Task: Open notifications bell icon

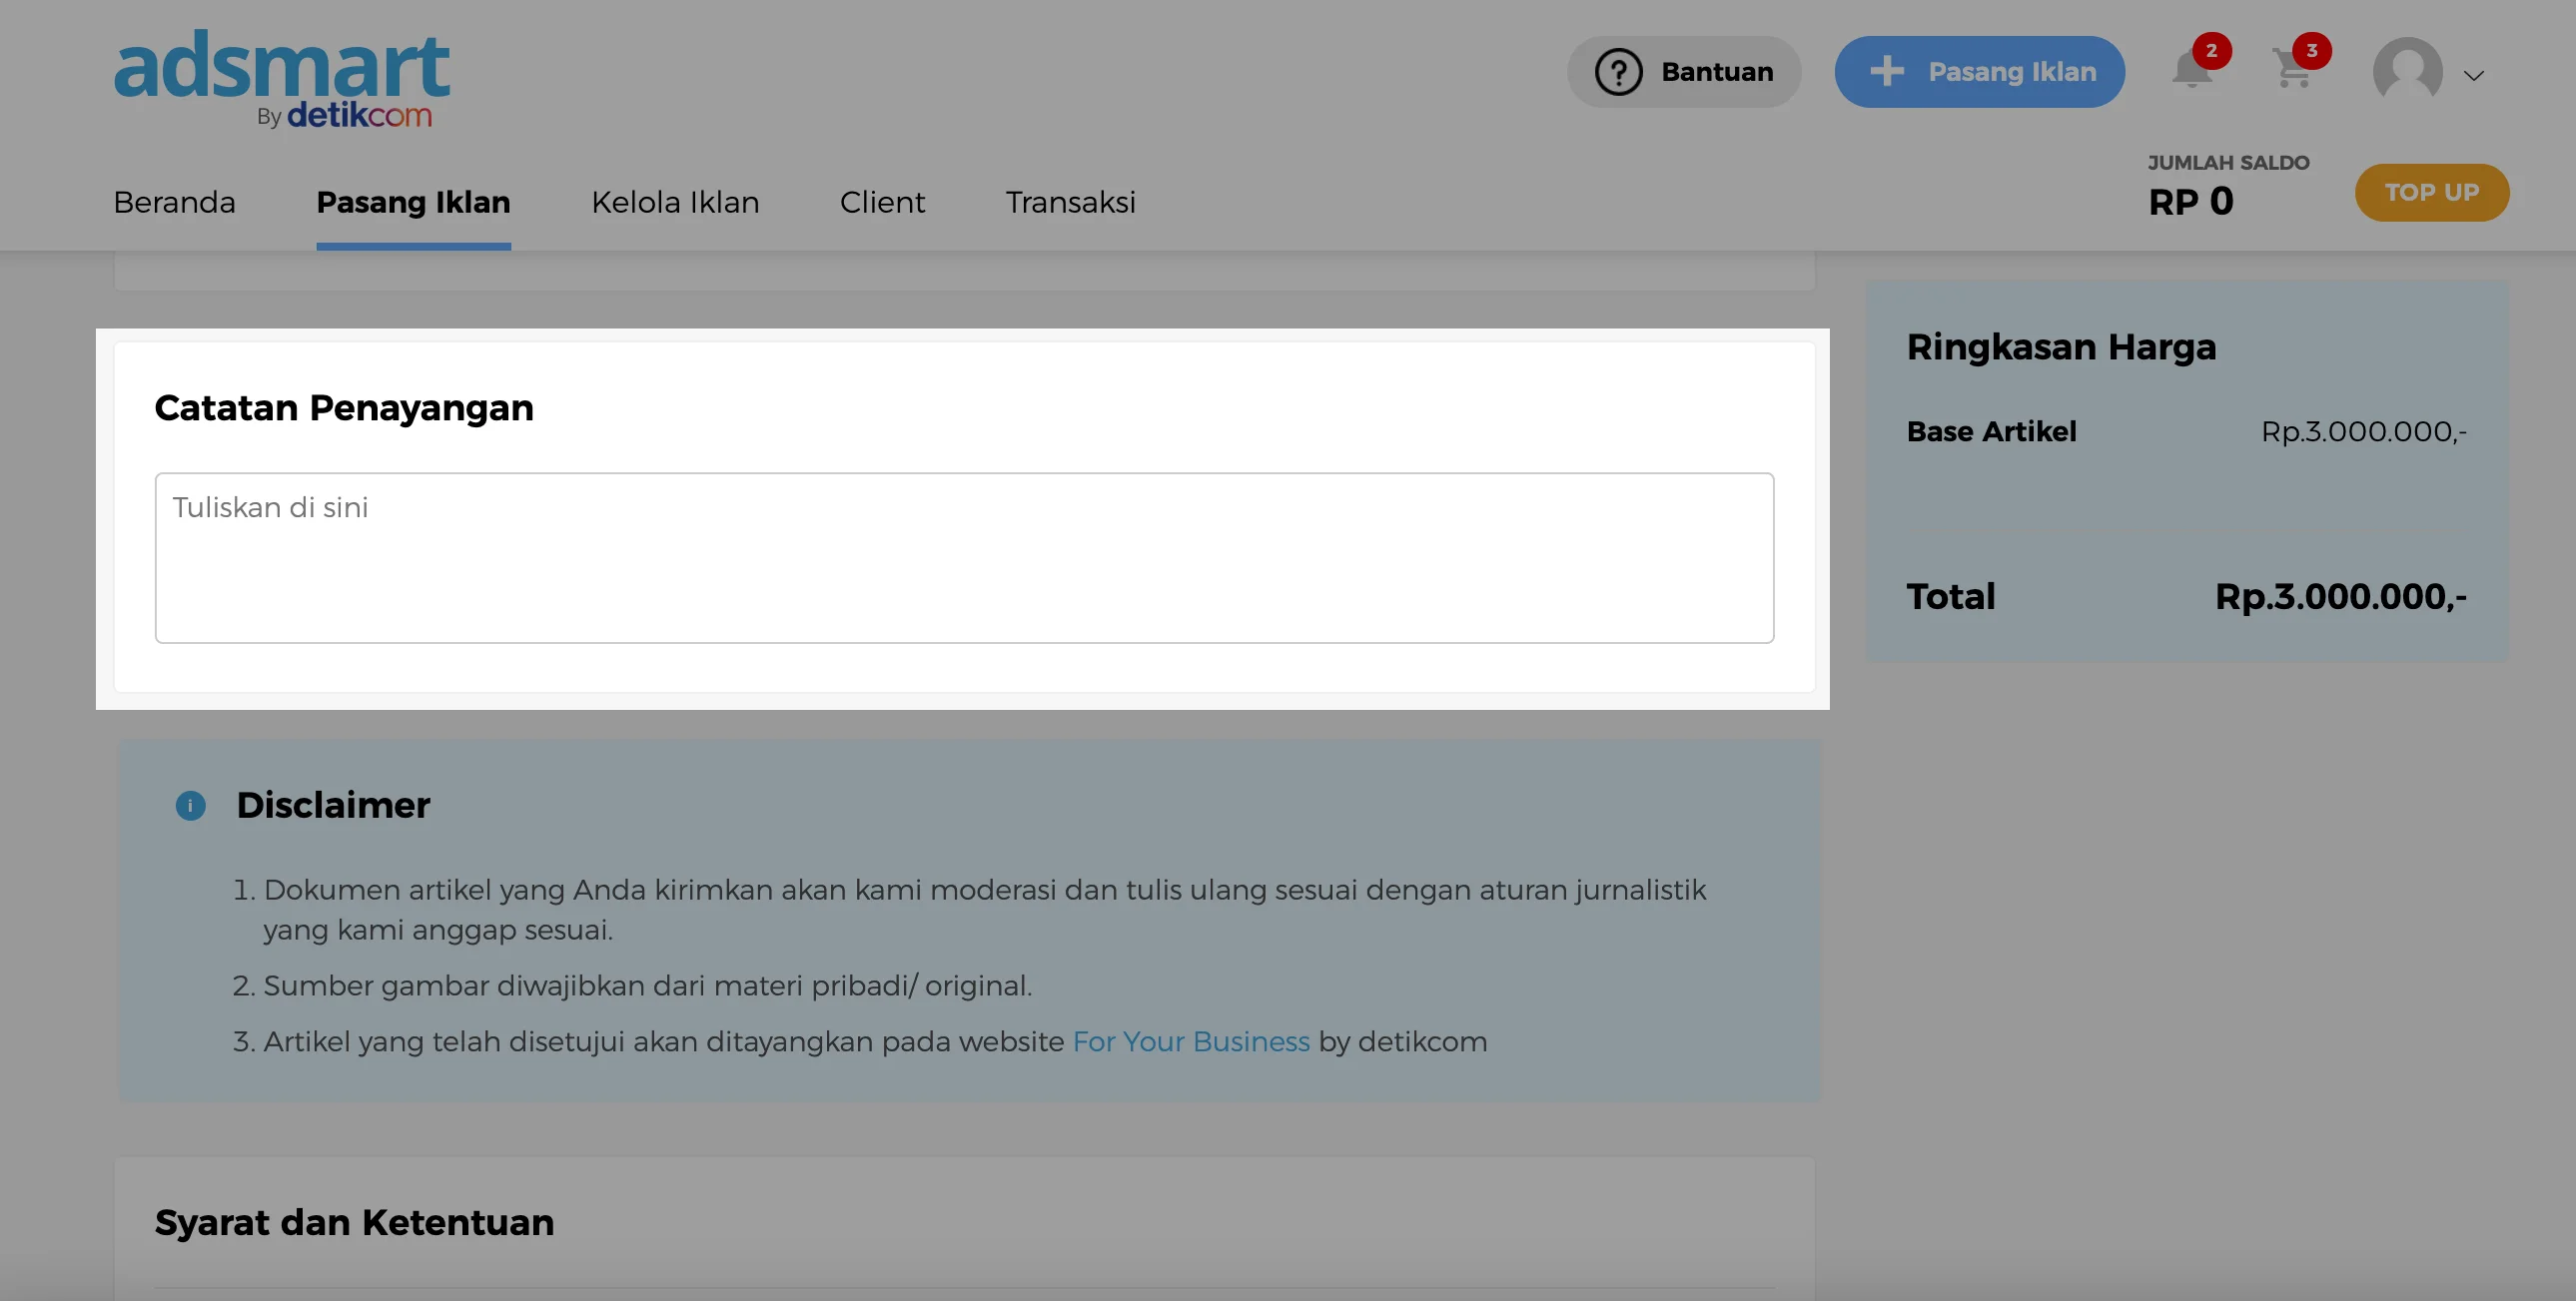Action: (x=2191, y=70)
